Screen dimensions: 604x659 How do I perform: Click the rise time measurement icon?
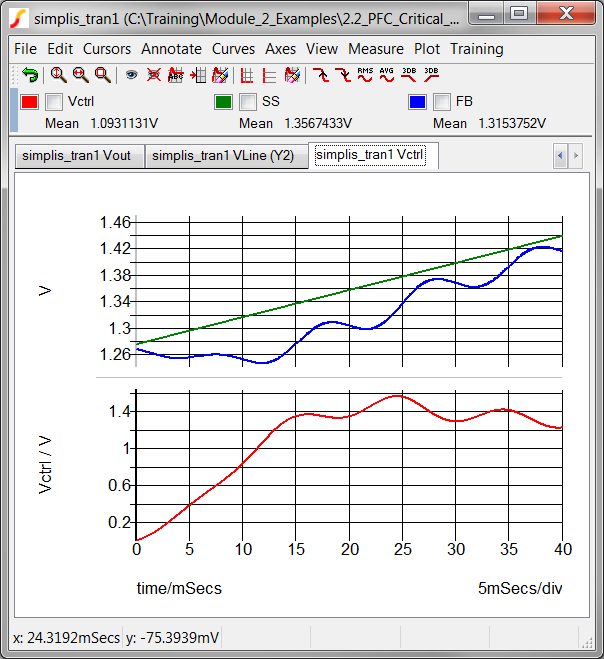[x=321, y=75]
